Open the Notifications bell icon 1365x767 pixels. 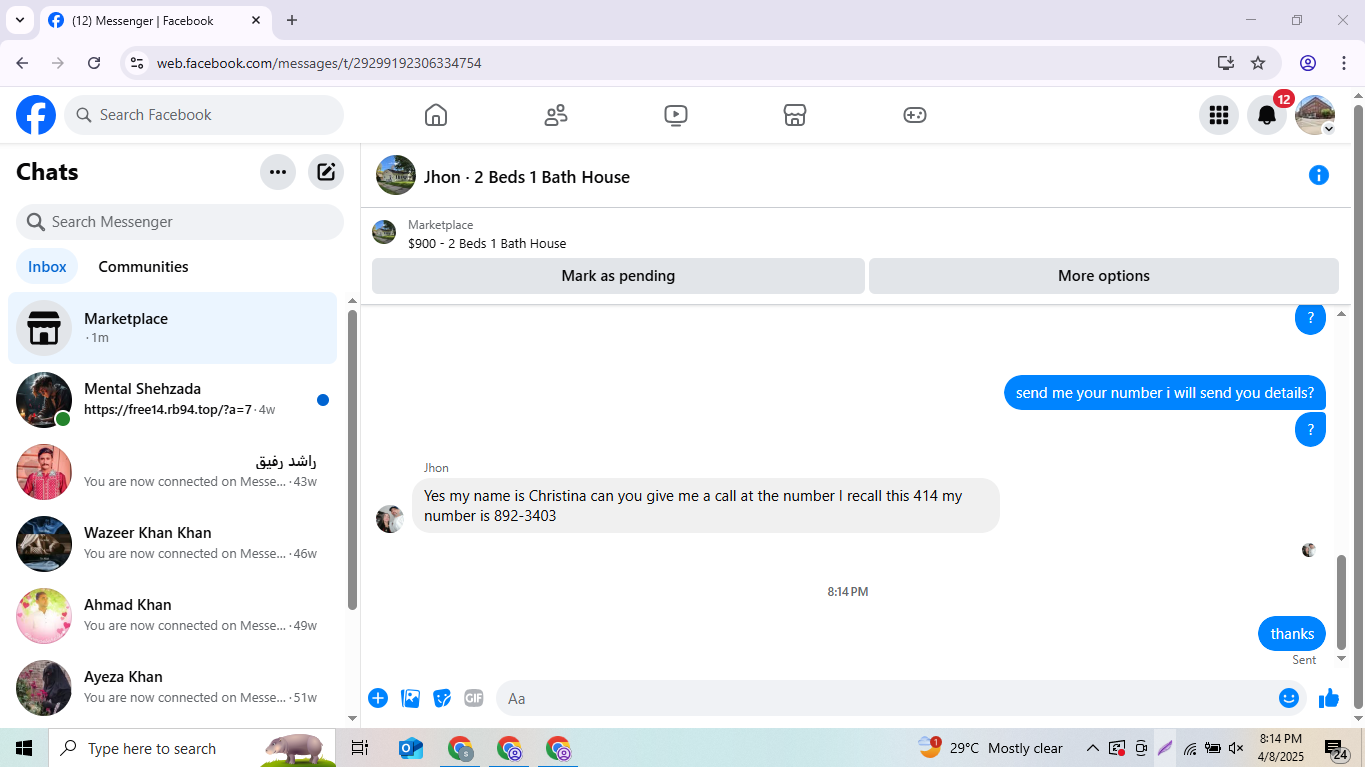point(1267,115)
